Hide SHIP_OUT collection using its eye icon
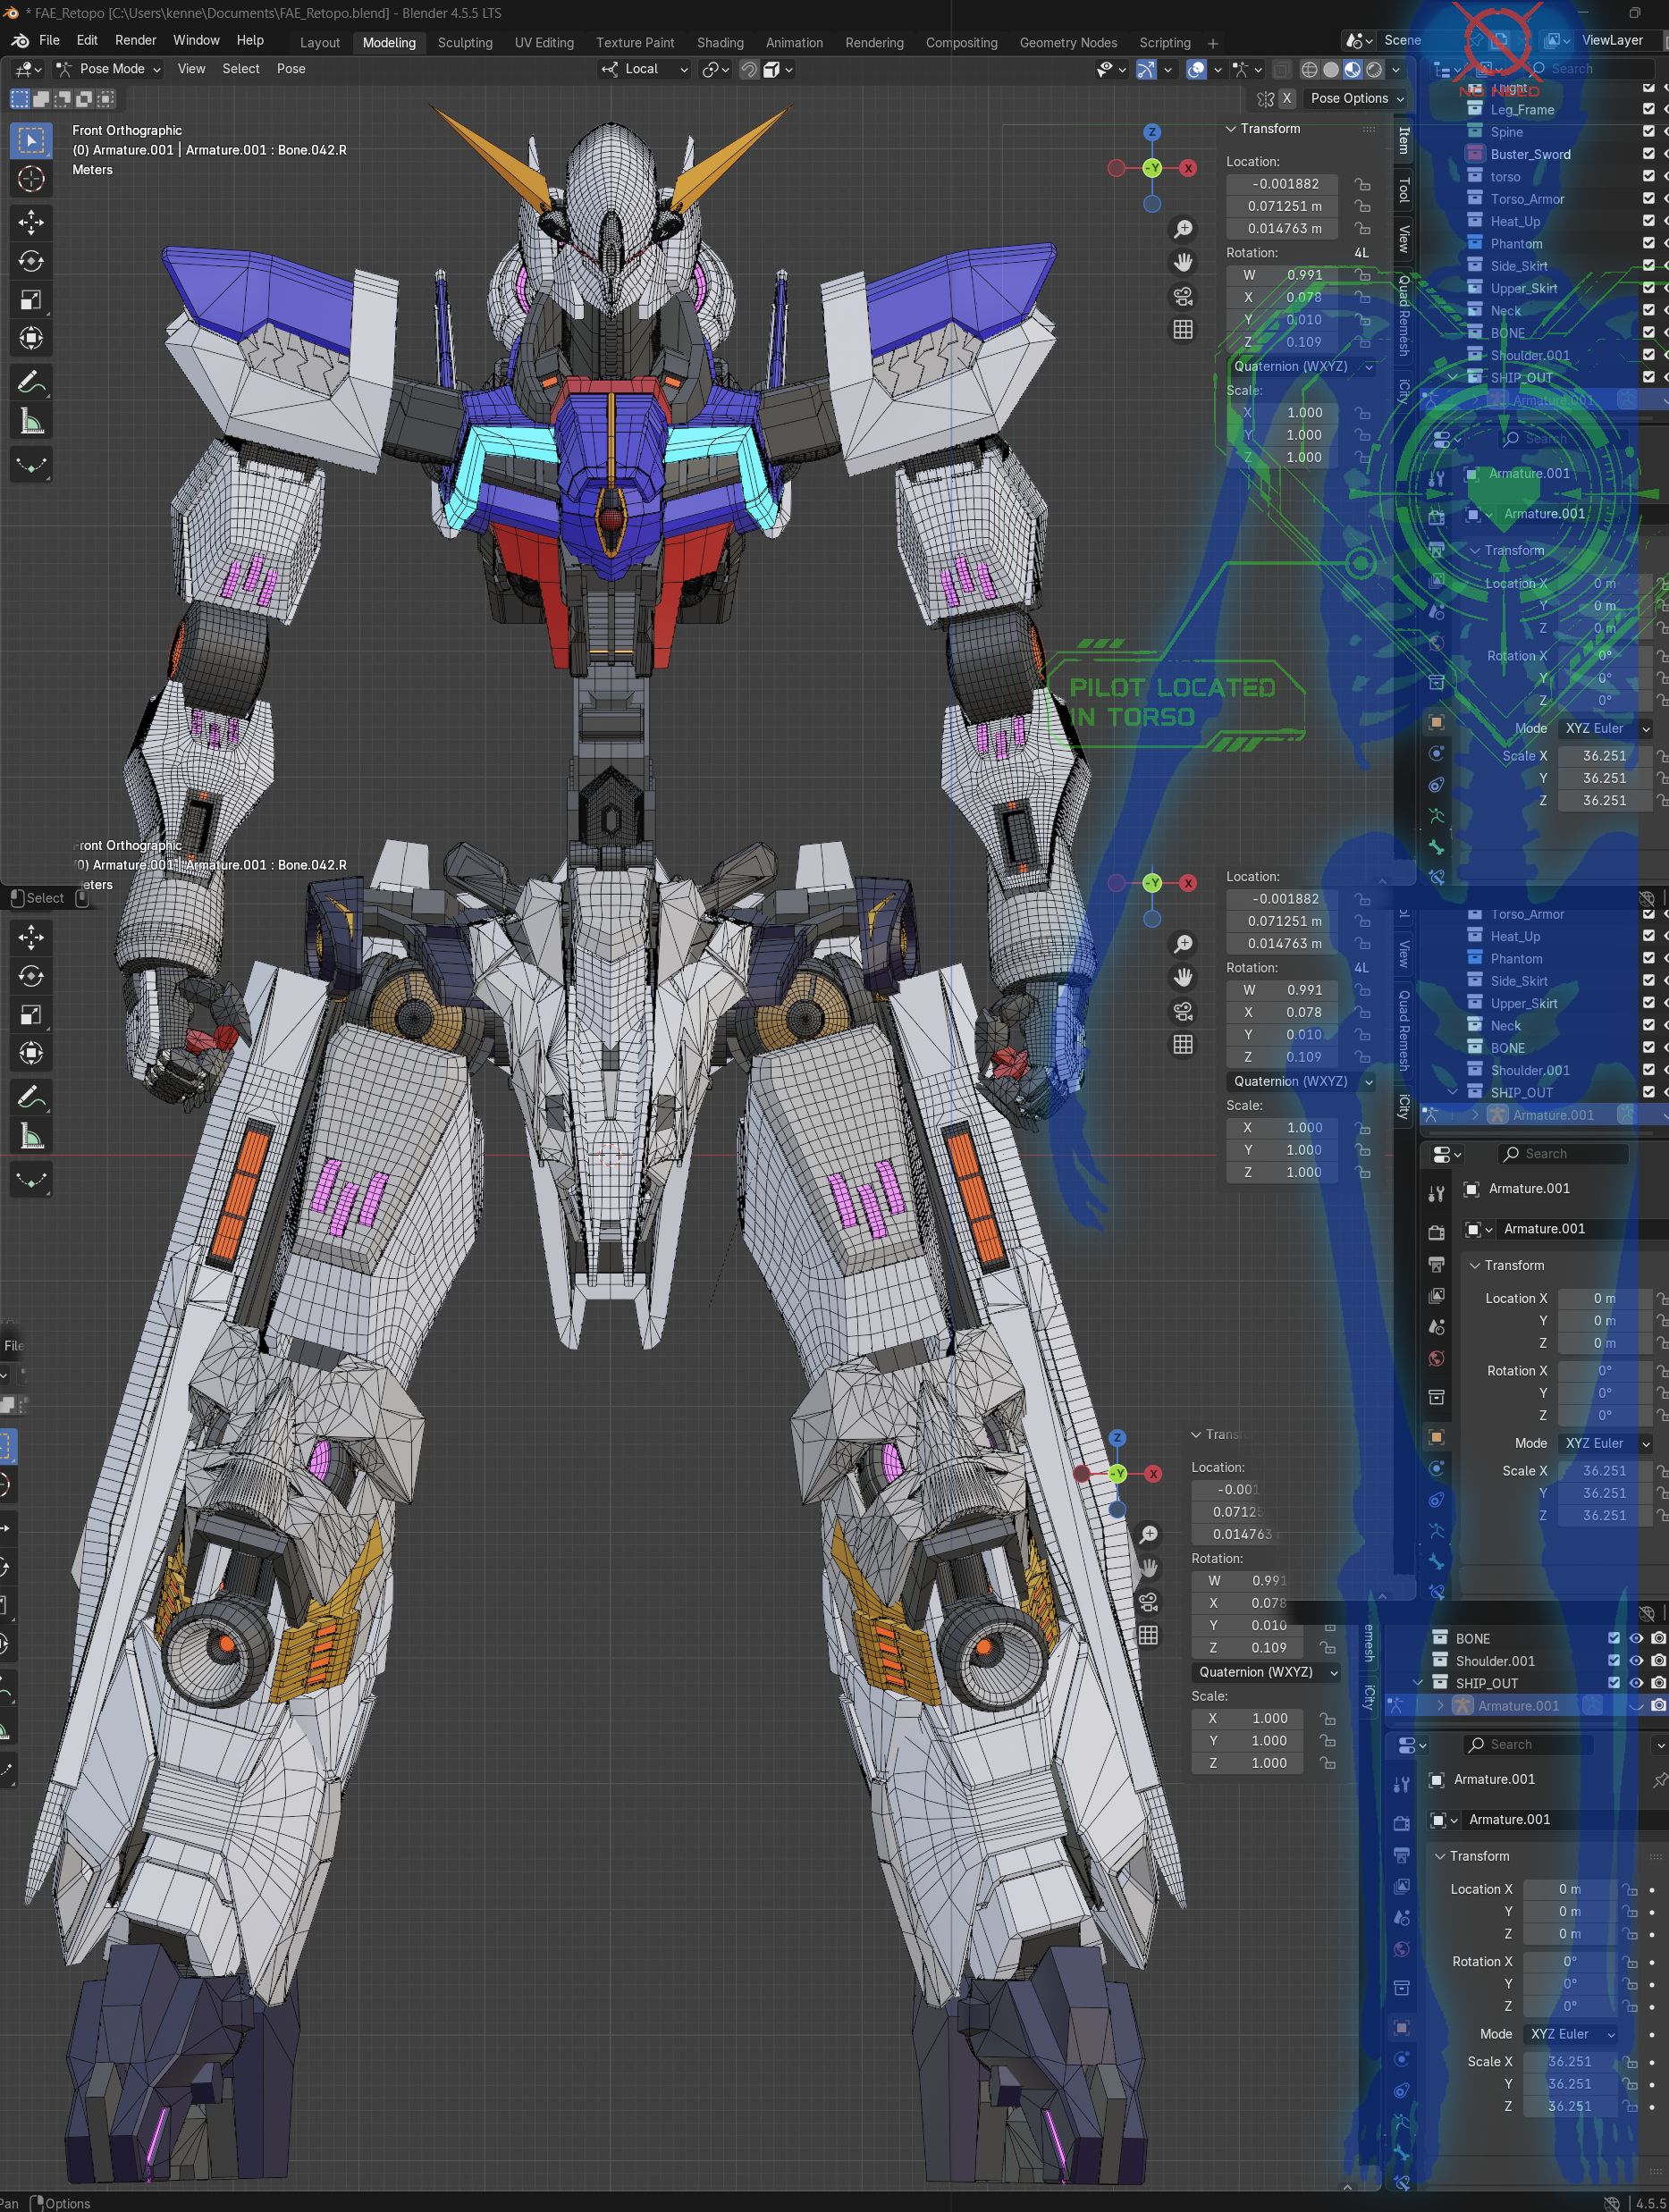The image size is (1669, 2212). coord(1636,1682)
